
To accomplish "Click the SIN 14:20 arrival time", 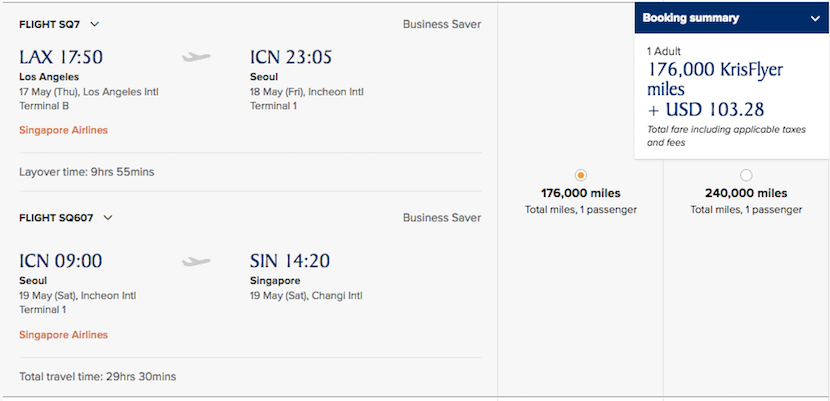I will click(x=290, y=262).
